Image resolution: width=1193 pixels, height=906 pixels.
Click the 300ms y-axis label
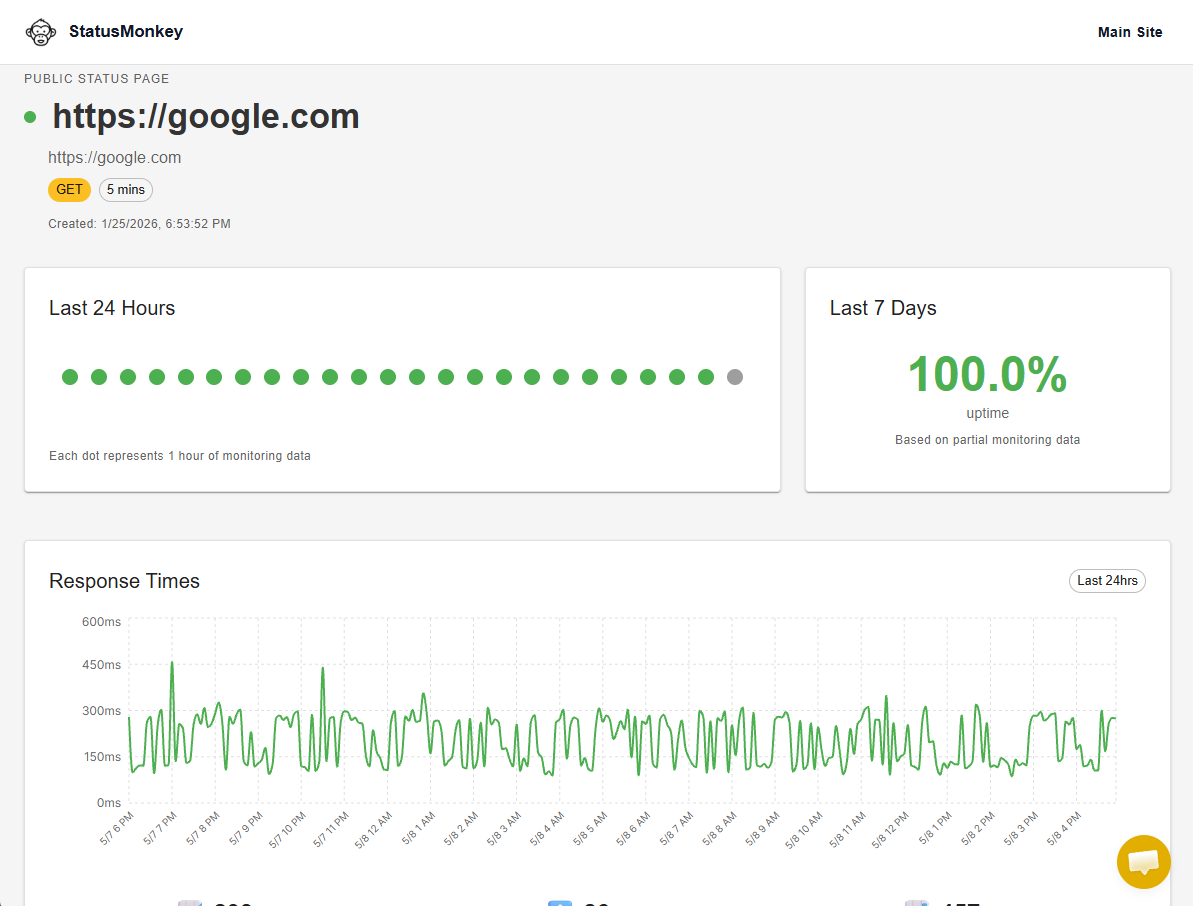[101, 710]
